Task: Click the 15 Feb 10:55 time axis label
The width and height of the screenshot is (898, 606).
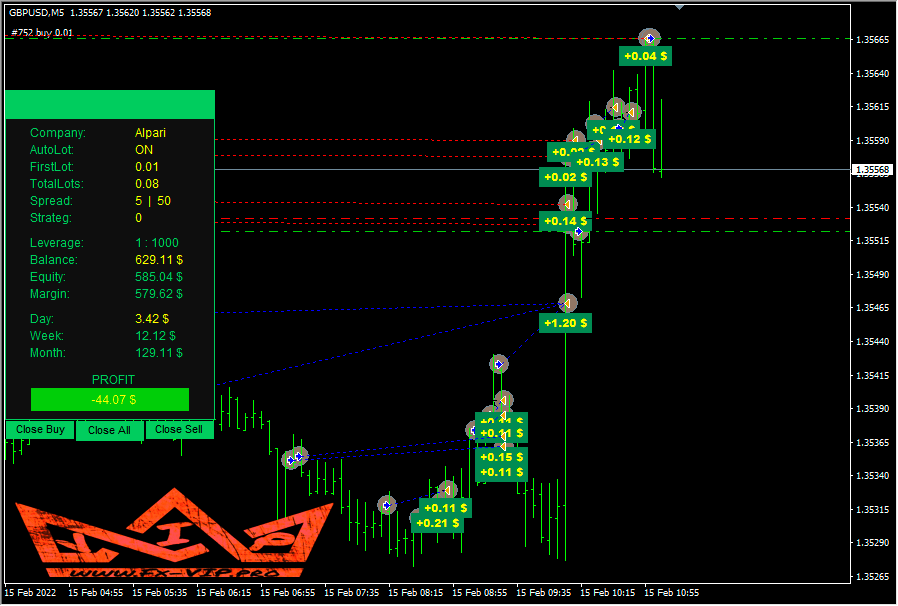Action: coord(672,592)
